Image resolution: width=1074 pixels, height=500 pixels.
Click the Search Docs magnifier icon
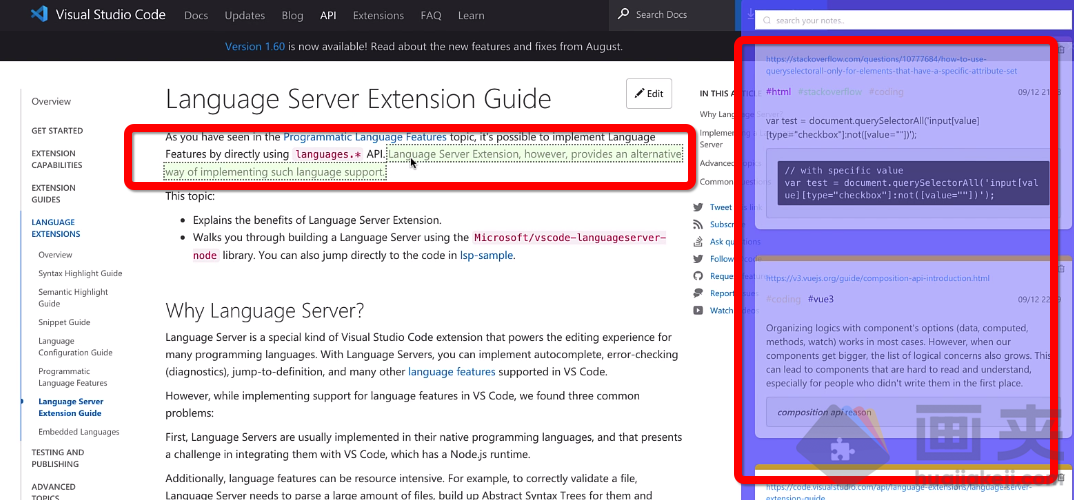(x=624, y=15)
